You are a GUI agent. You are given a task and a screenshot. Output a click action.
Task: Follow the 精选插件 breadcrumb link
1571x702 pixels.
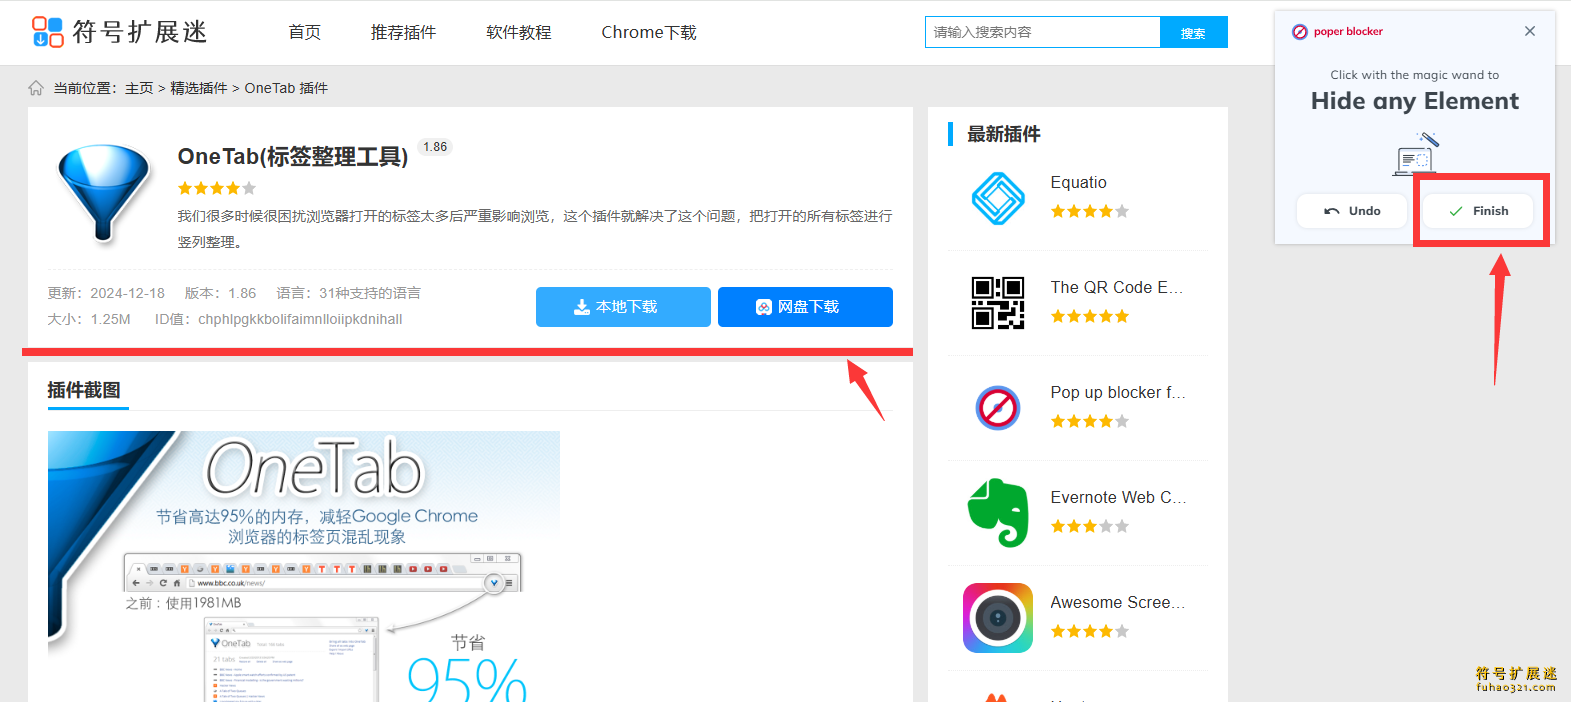[199, 88]
